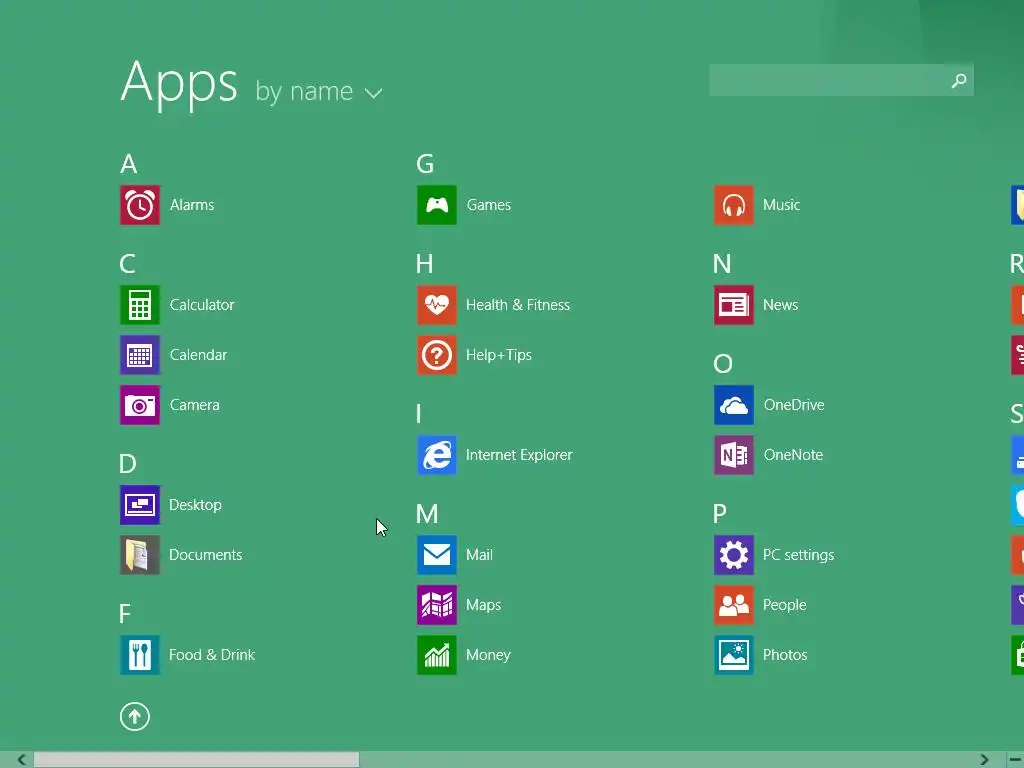Launch the Food & Drink app icon
Image resolution: width=1024 pixels, height=768 pixels.
(x=140, y=655)
